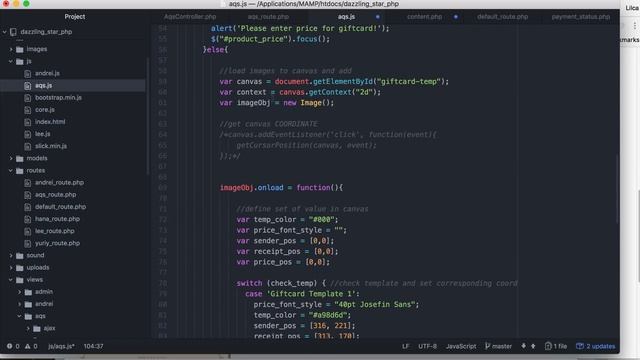Select the aqs.js editor tab
The width and height of the screenshot is (640, 360).
pyautogui.click(x=346, y=17)
